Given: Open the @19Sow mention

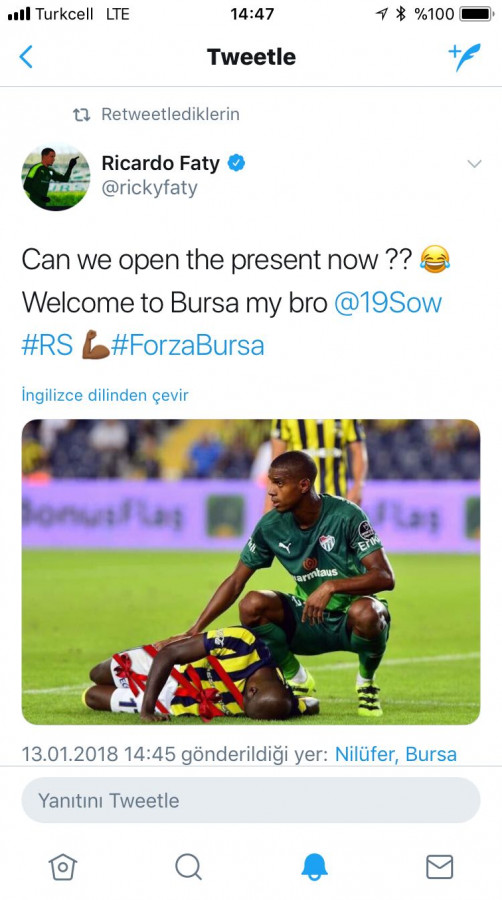Looking at the screenshot, I should (x=388, y=302).
